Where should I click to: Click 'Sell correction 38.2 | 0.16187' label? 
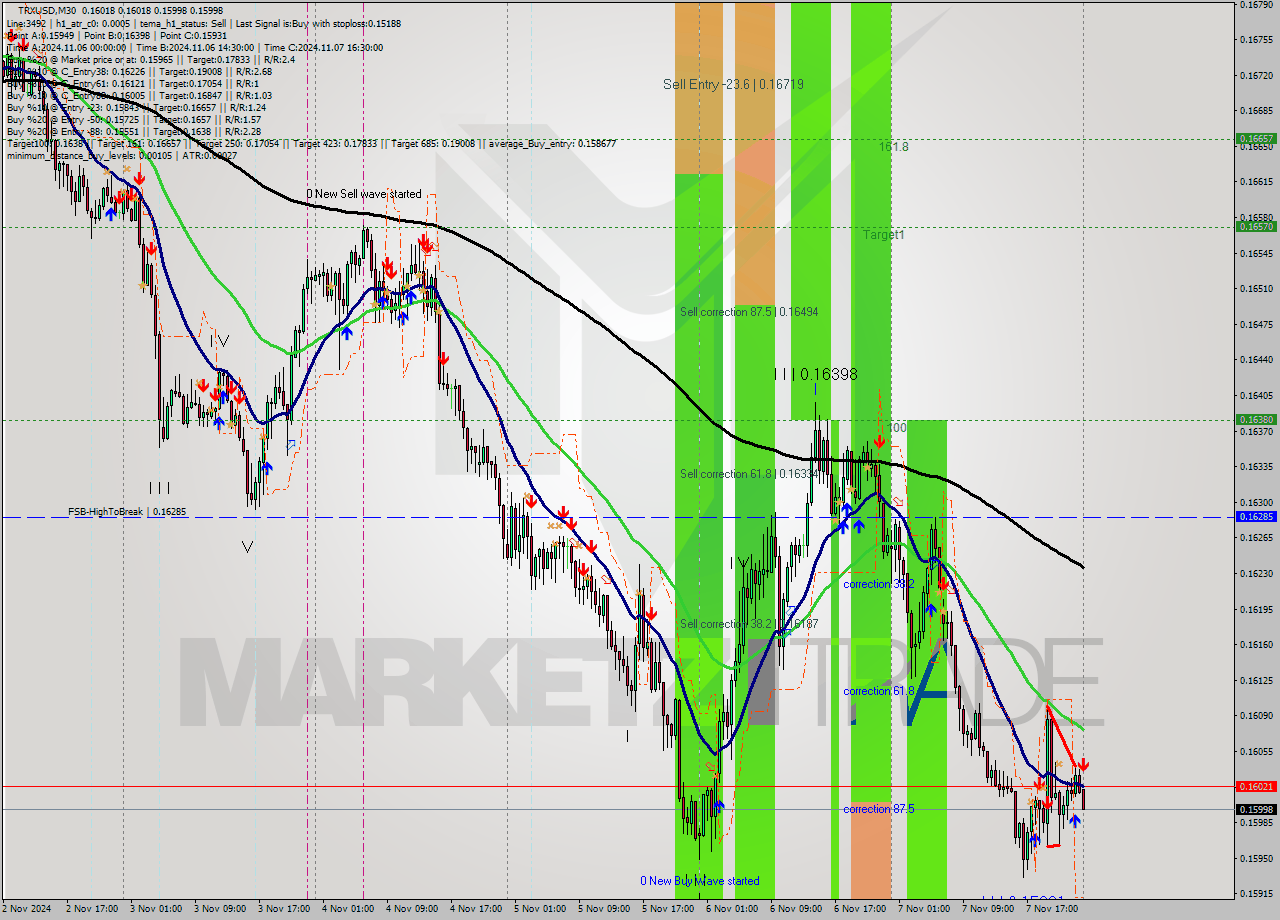tap(749, 624)
